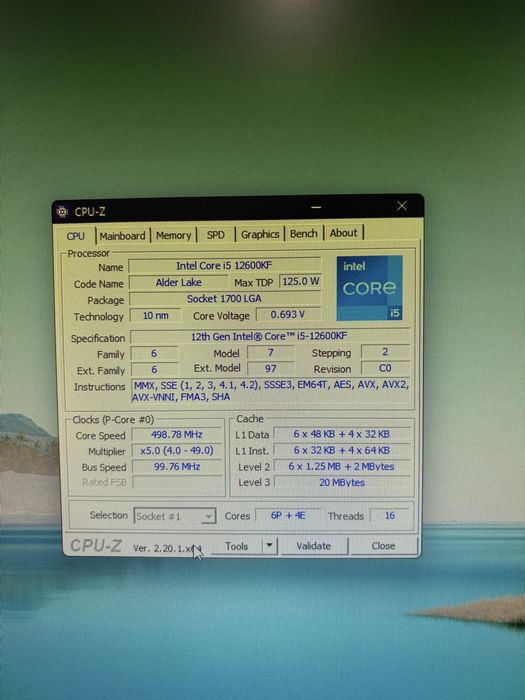This screenshot has height=700, width=525.
Task: Click the Max TDP value 125.0 W
Action: 300,281
